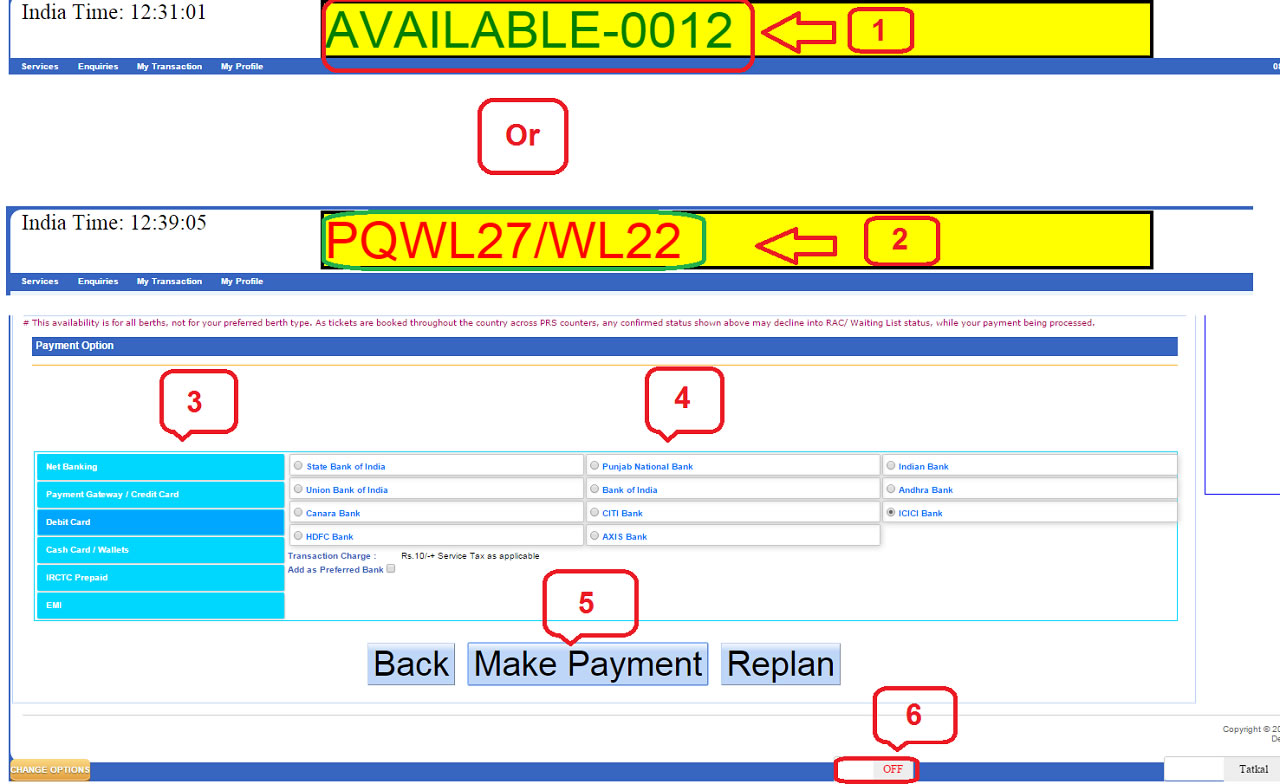The width and height of the screenshot is (1280, 784).
Task: Select Andhra Bank for payment
Action: click(x=891, y=489)
